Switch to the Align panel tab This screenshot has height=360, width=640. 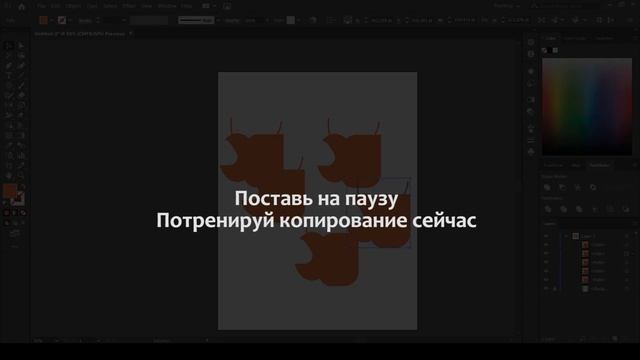pyautogui.click(x=576, y=165)
